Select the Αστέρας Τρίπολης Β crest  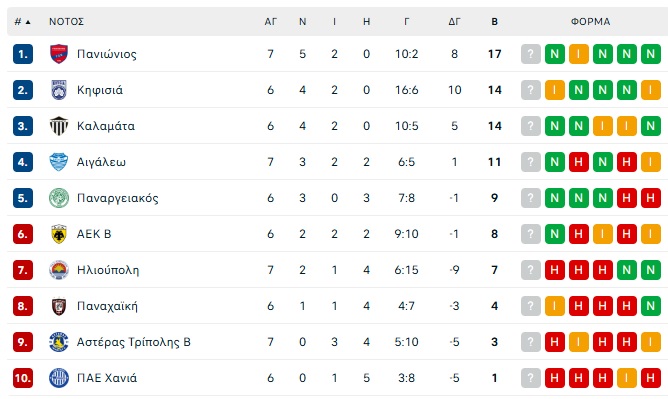point(59,342)
